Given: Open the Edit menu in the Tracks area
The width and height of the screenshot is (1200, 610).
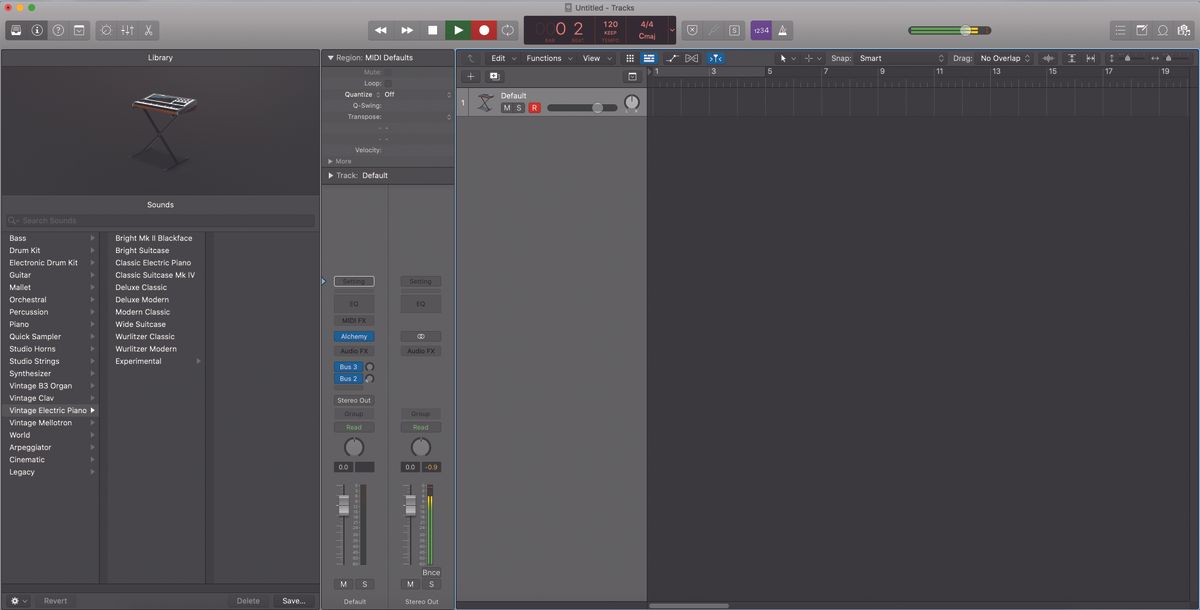Looking at the screenshot, I should point(499,58).
